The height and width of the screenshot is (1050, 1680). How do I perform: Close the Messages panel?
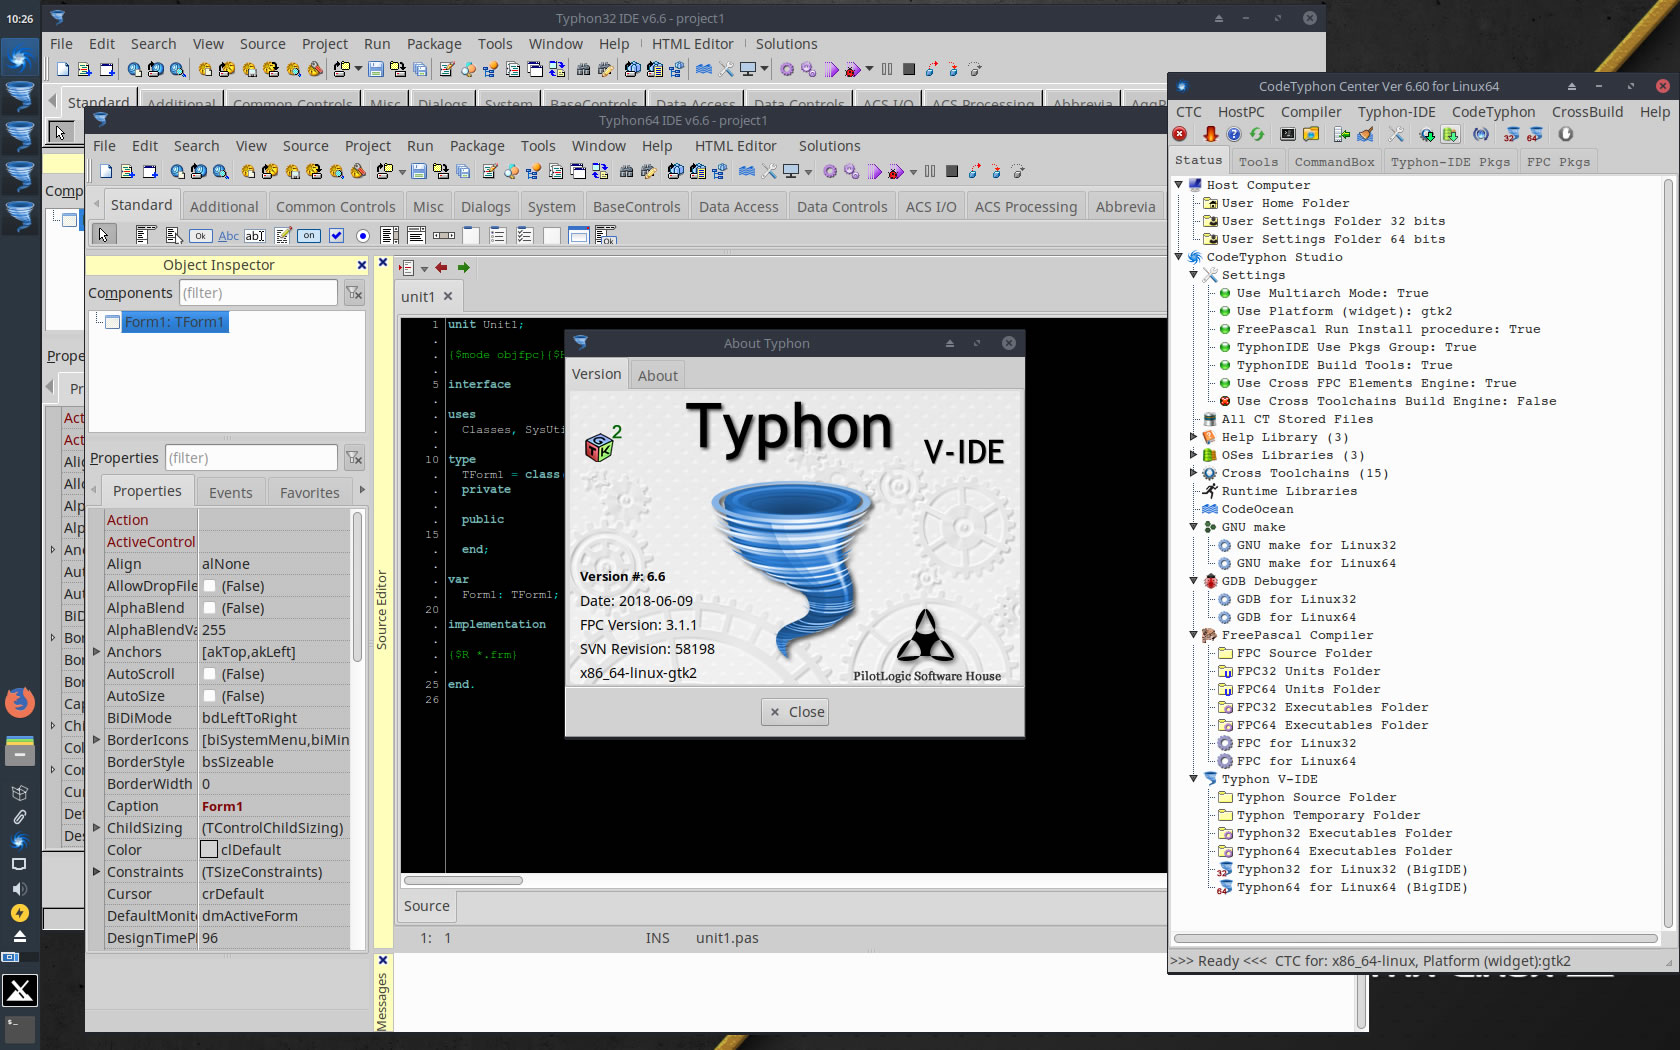click(x=383, y=960)
